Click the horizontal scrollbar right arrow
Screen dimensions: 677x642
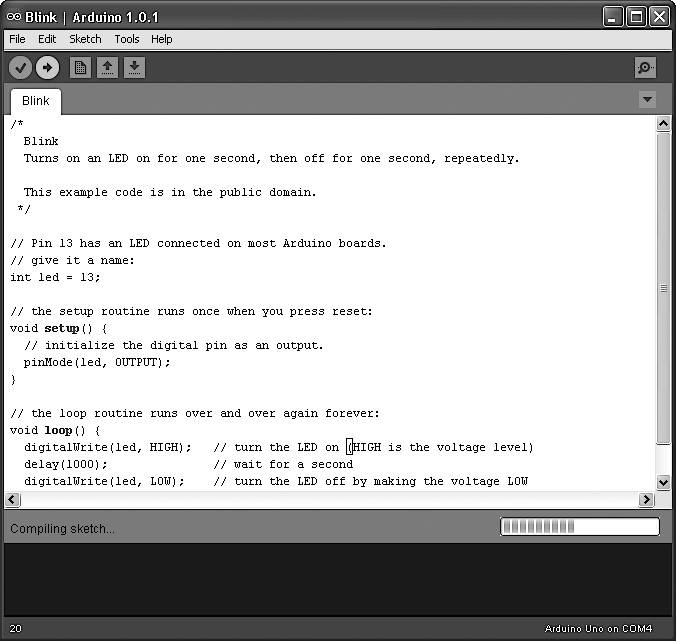(x=646, y=500)
